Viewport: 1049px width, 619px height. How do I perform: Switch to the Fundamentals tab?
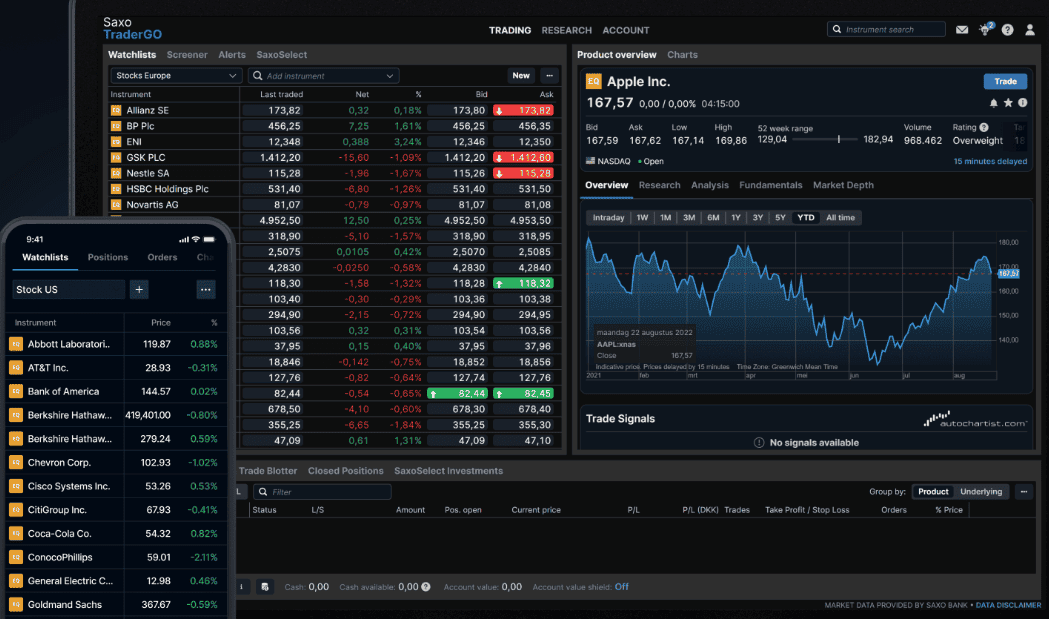coord(771,185)
